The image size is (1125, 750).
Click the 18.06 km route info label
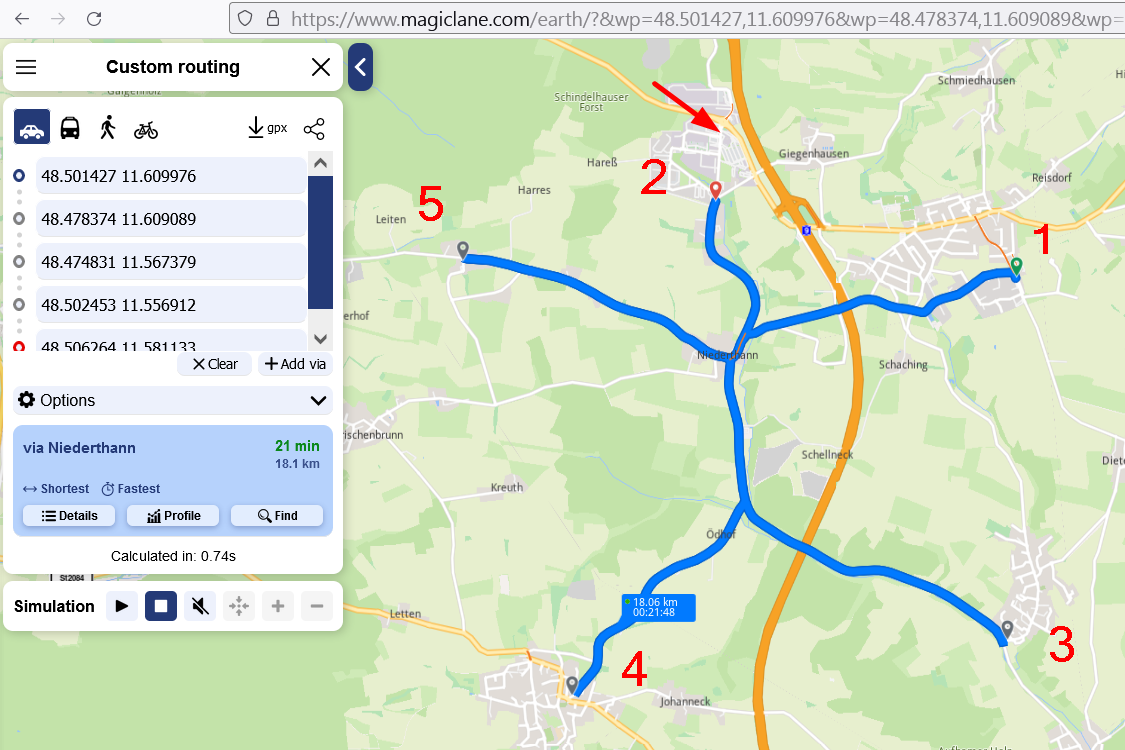tap(658, 607)
